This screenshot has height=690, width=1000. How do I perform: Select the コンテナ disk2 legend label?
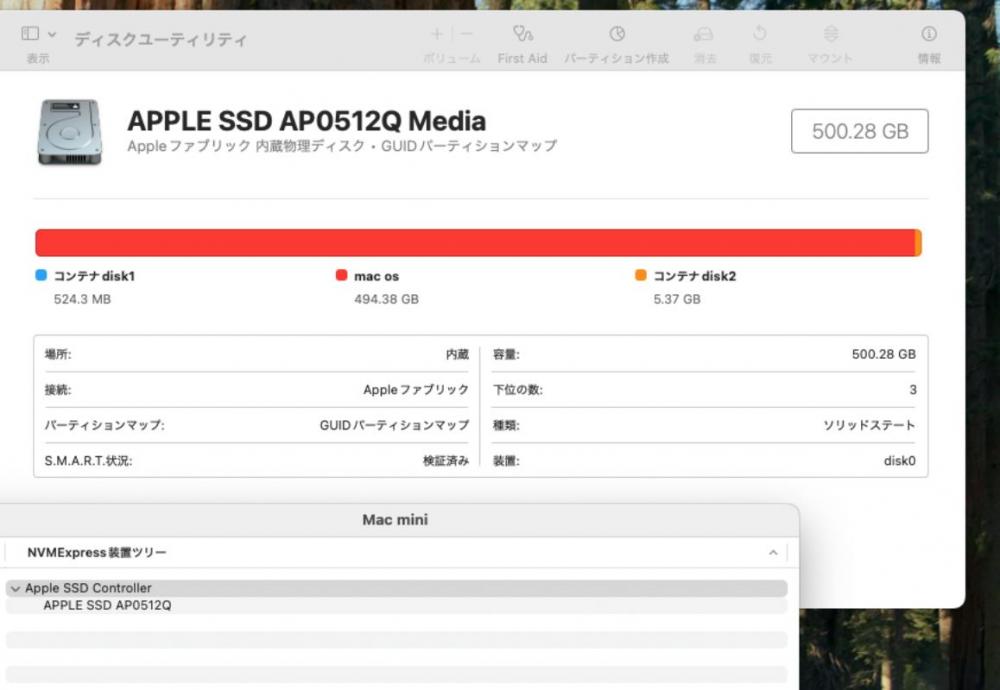(x=695, y=276)
